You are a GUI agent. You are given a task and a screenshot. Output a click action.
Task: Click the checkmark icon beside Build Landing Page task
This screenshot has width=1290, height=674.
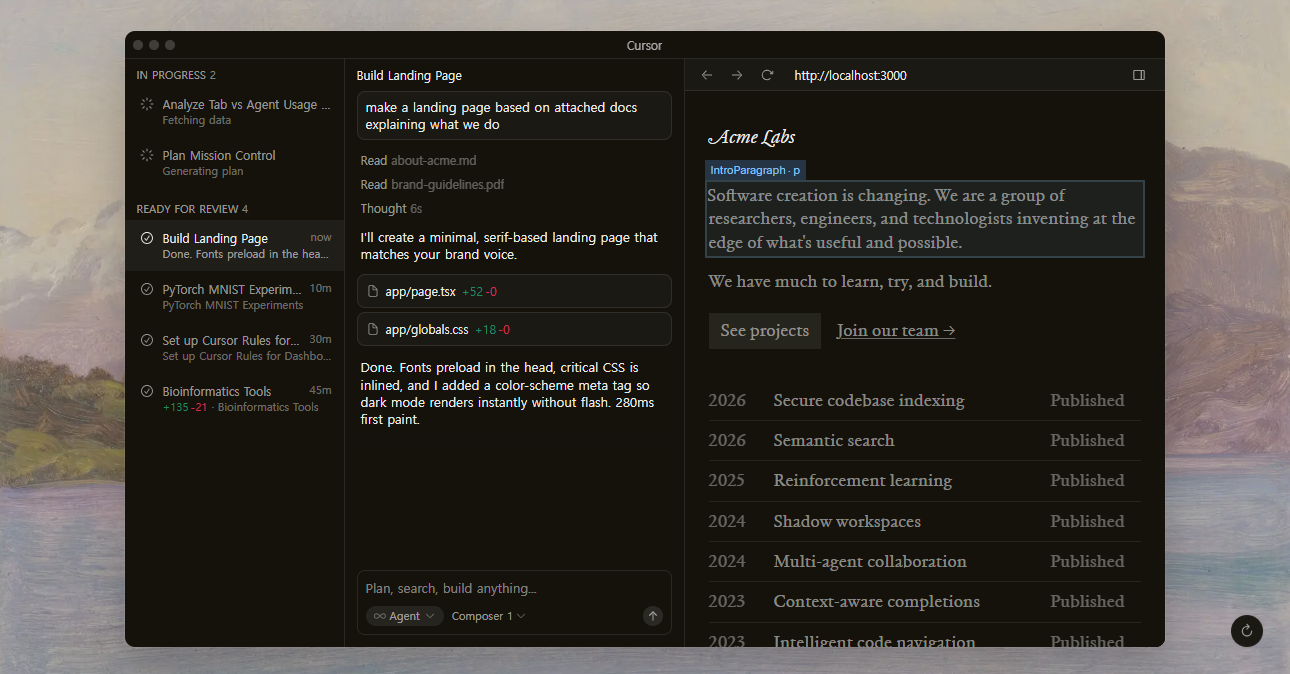(147, 238)
